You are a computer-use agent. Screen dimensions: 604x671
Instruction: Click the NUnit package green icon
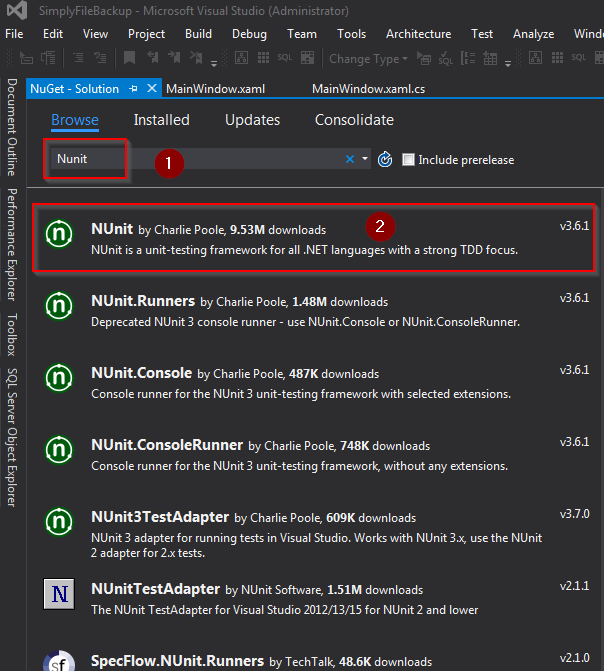pos(59,234)
